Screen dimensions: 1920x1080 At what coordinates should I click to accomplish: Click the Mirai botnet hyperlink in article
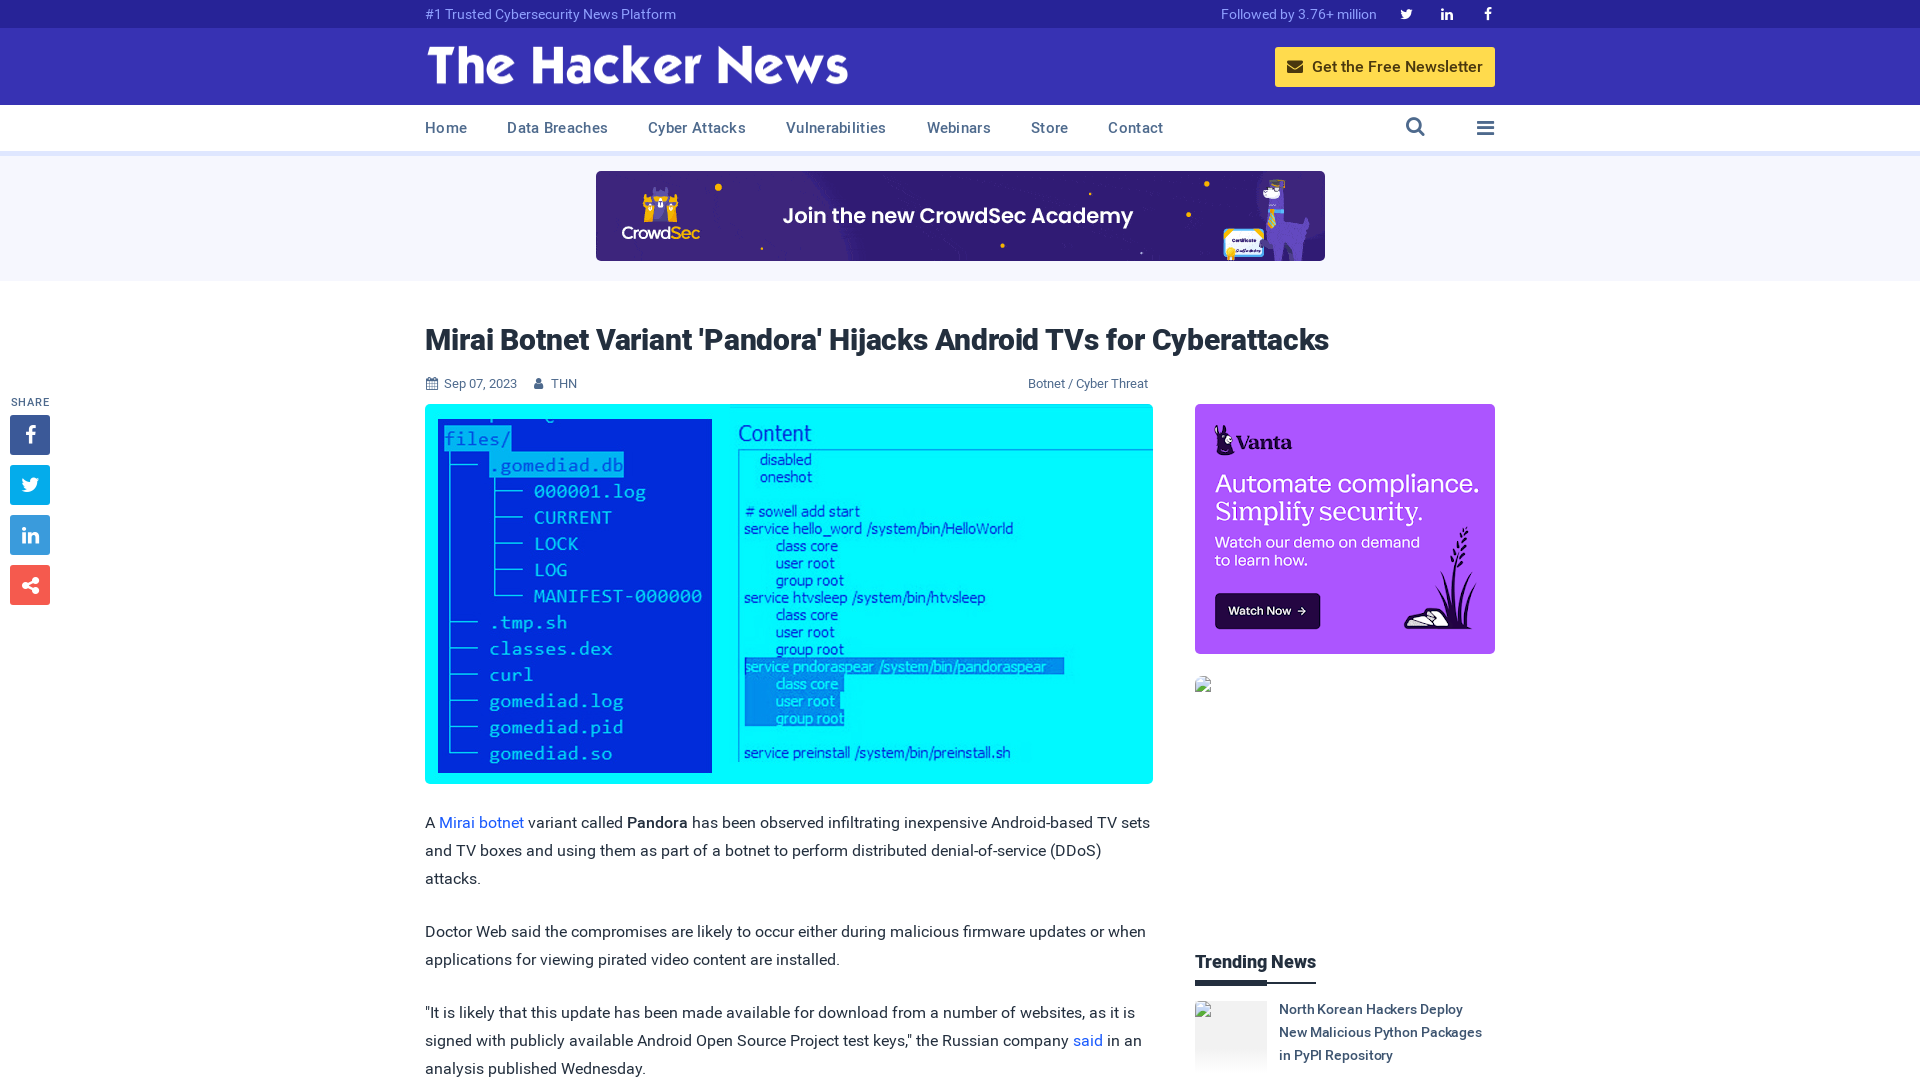point(481,822)
